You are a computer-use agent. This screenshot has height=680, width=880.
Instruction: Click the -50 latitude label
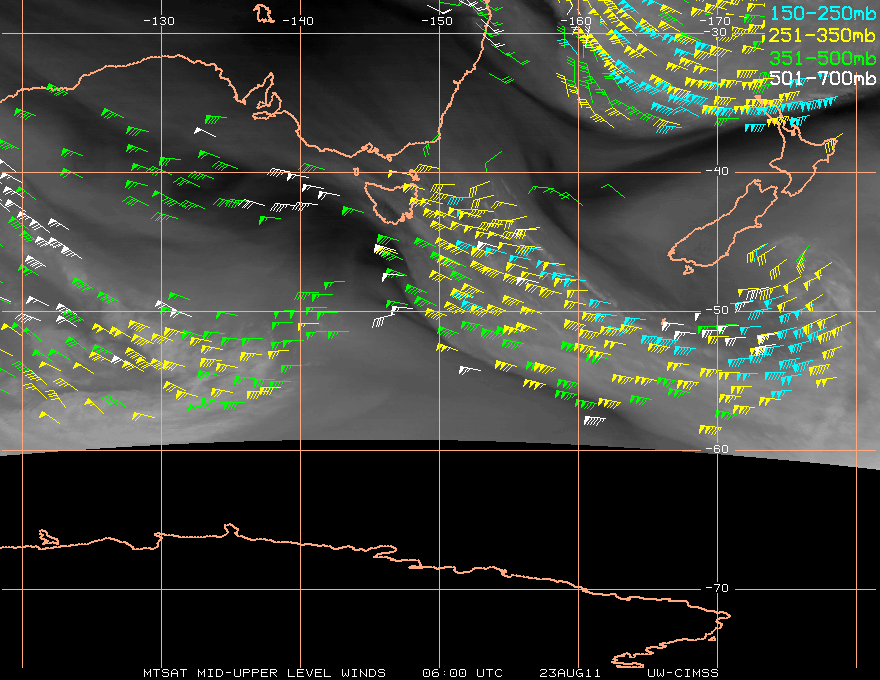coord(717,310)
